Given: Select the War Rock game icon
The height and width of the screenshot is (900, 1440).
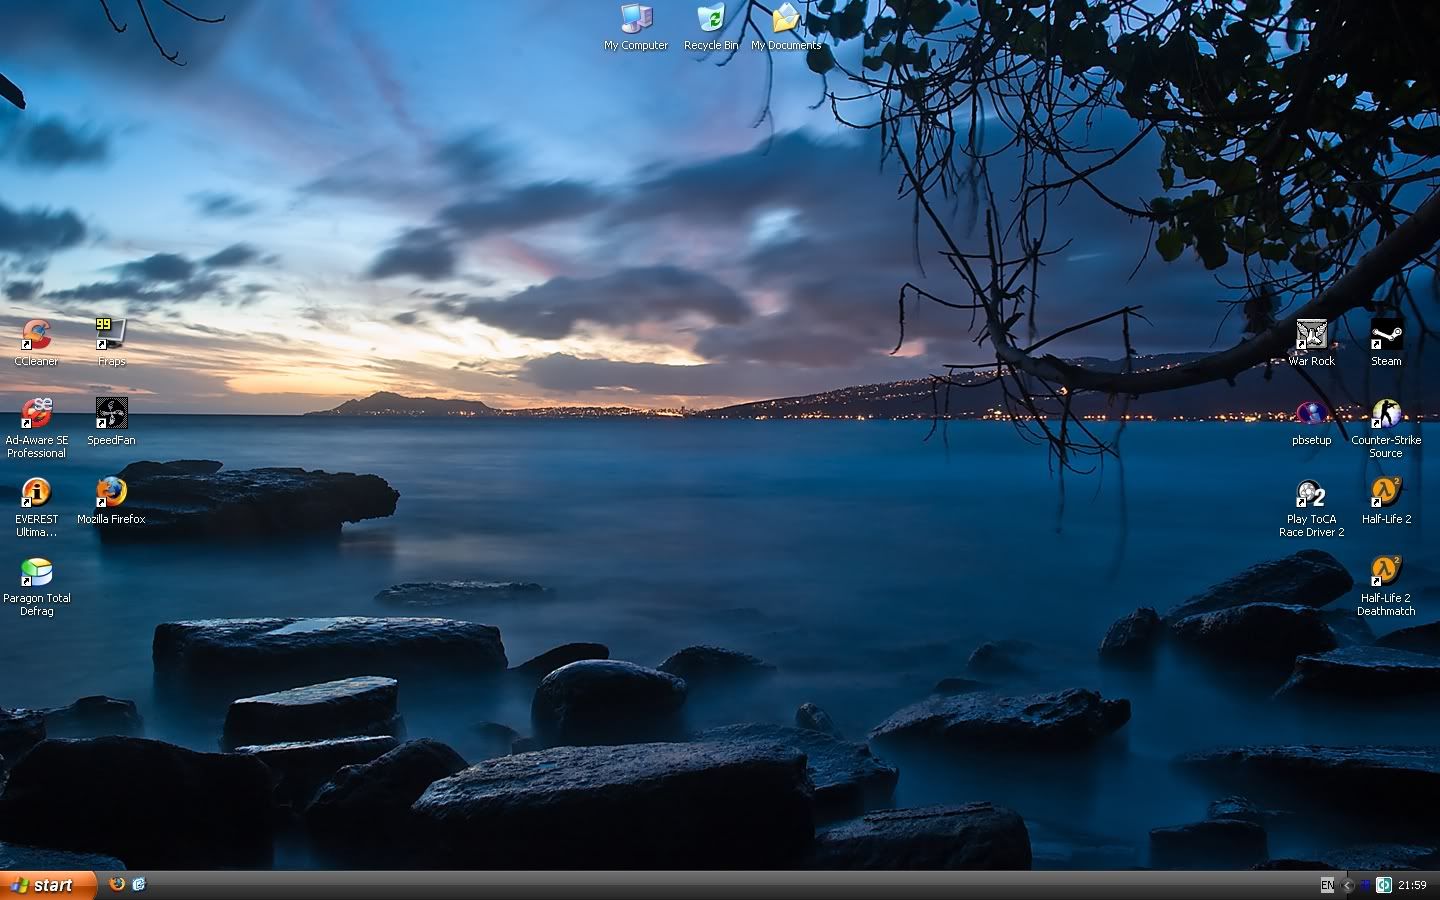Looking at the screenshot, I should tap(1311, 334).
